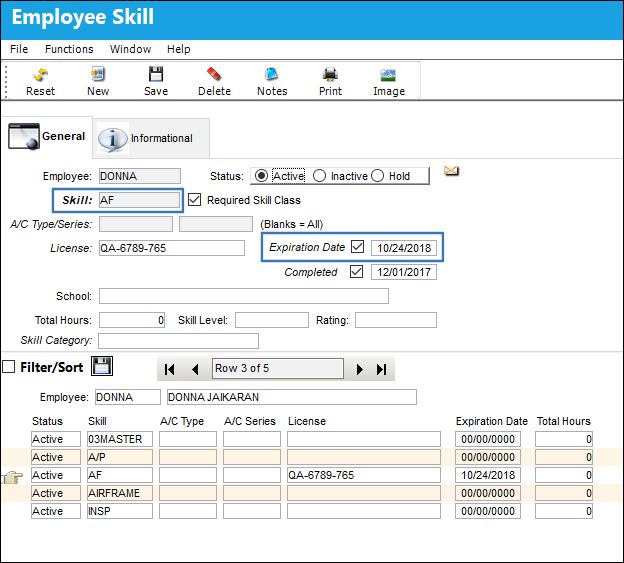This screenshot has width=624, height=563.
Task: Click the first A/C Type/Series field
Action: click(136, 224)
